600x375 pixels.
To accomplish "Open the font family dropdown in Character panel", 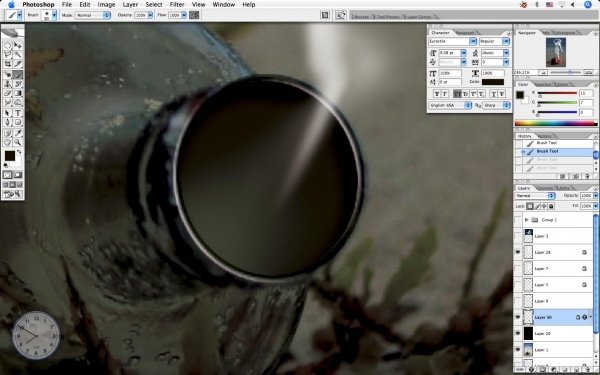I will click(x=452, y=41).
